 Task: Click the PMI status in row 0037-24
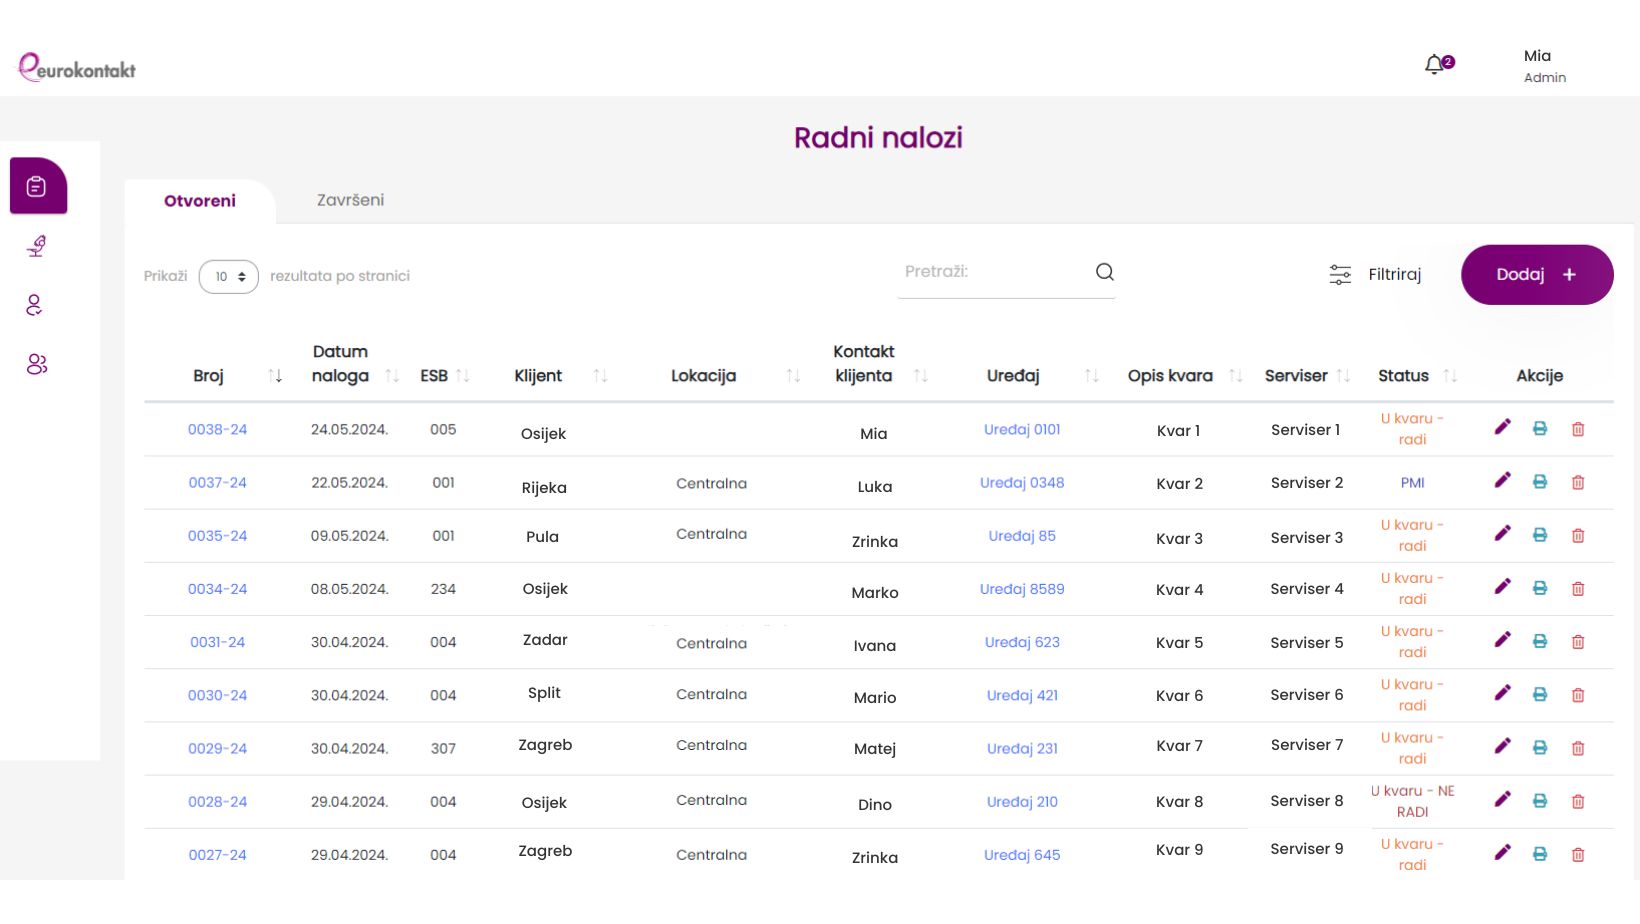tap(1412, 483)
